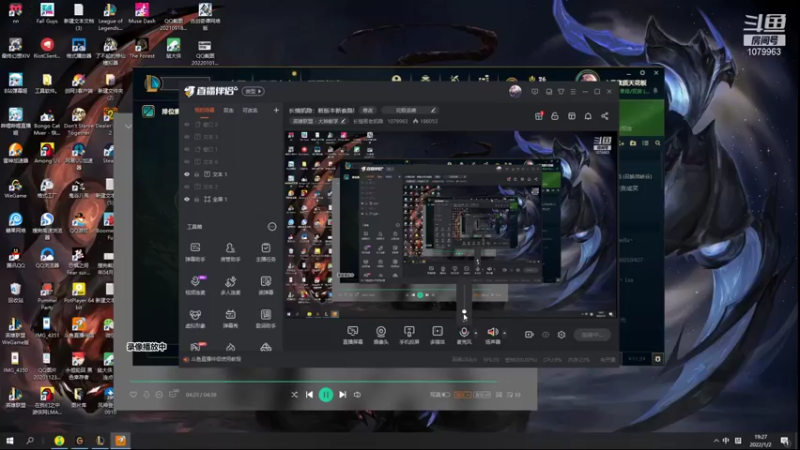Select the active orange scene tab
Viewport: 800px width, 450px height.
click(204, 110)
